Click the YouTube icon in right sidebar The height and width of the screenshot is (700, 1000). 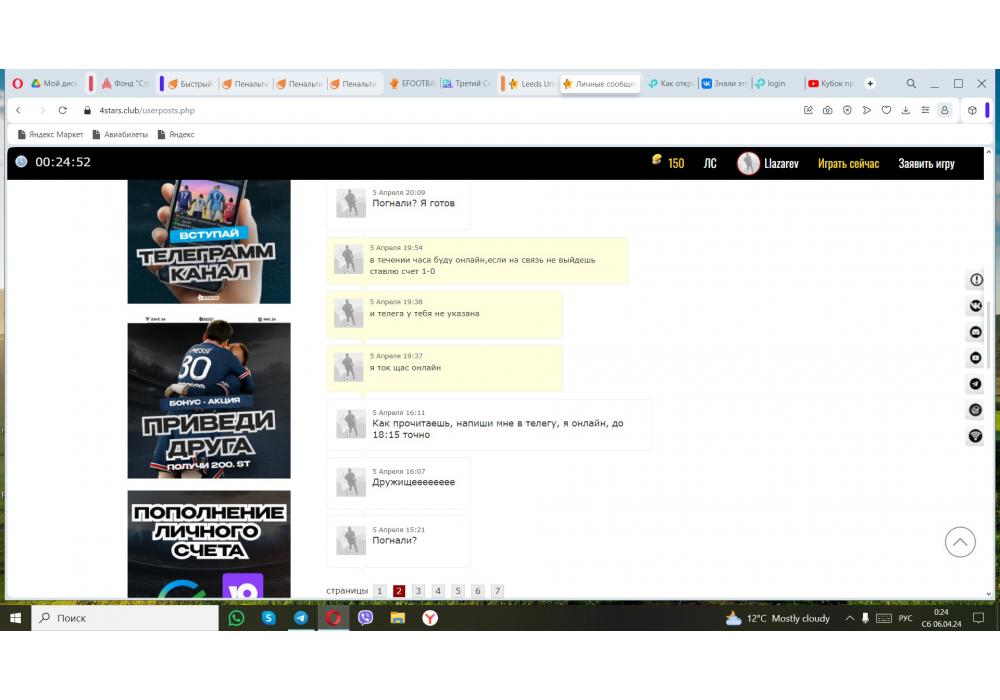pos(975,358)
